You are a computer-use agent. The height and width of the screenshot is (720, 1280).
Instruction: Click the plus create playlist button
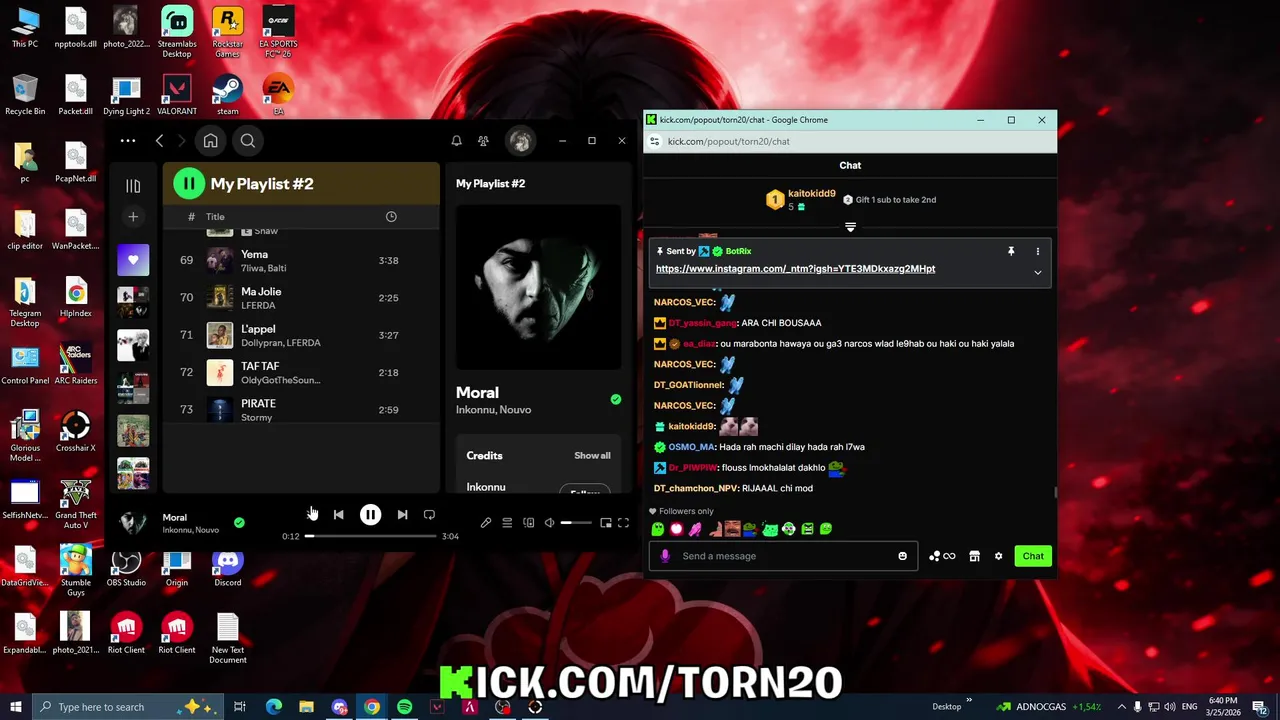[133, 217]
